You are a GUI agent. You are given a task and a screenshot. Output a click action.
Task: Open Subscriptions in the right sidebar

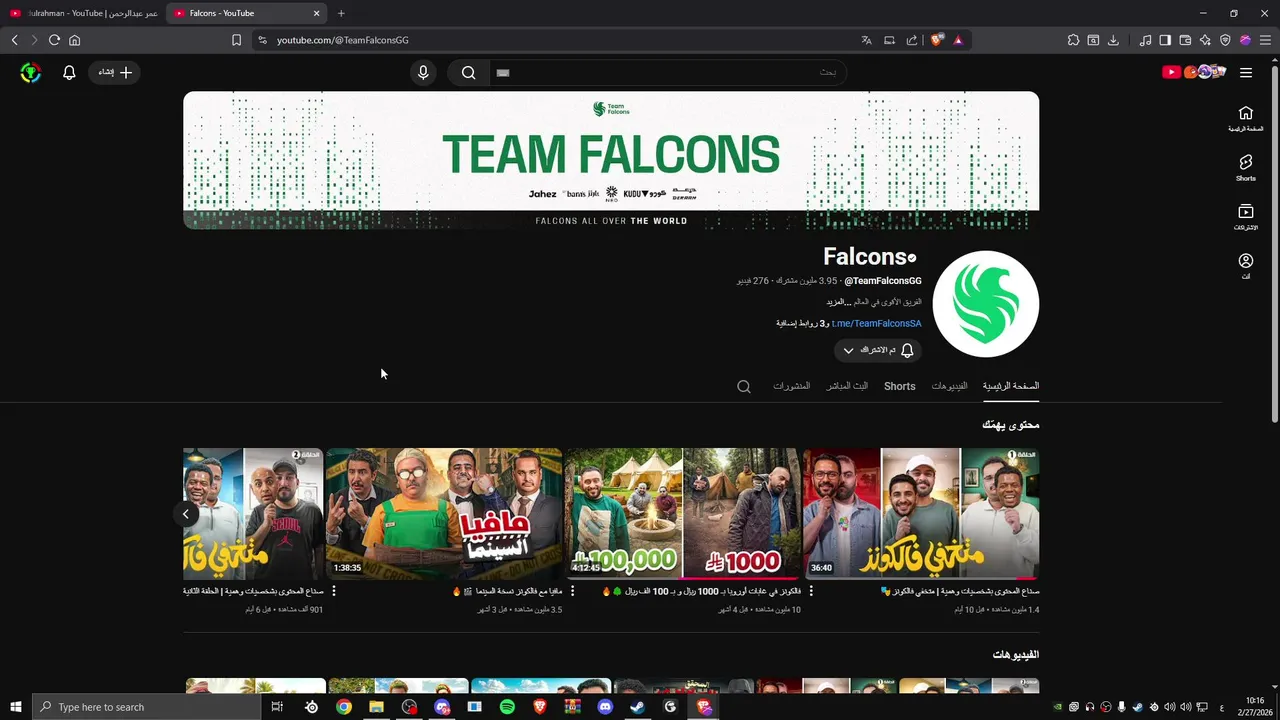click(x=1245, y=217)
